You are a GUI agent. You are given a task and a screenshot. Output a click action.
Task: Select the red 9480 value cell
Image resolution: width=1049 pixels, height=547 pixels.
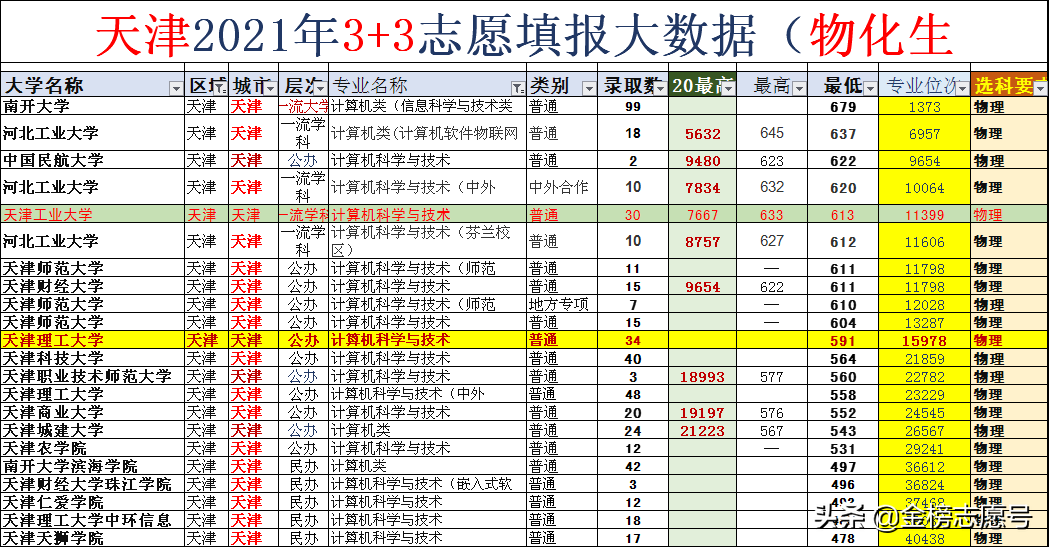tap(702, 160)
